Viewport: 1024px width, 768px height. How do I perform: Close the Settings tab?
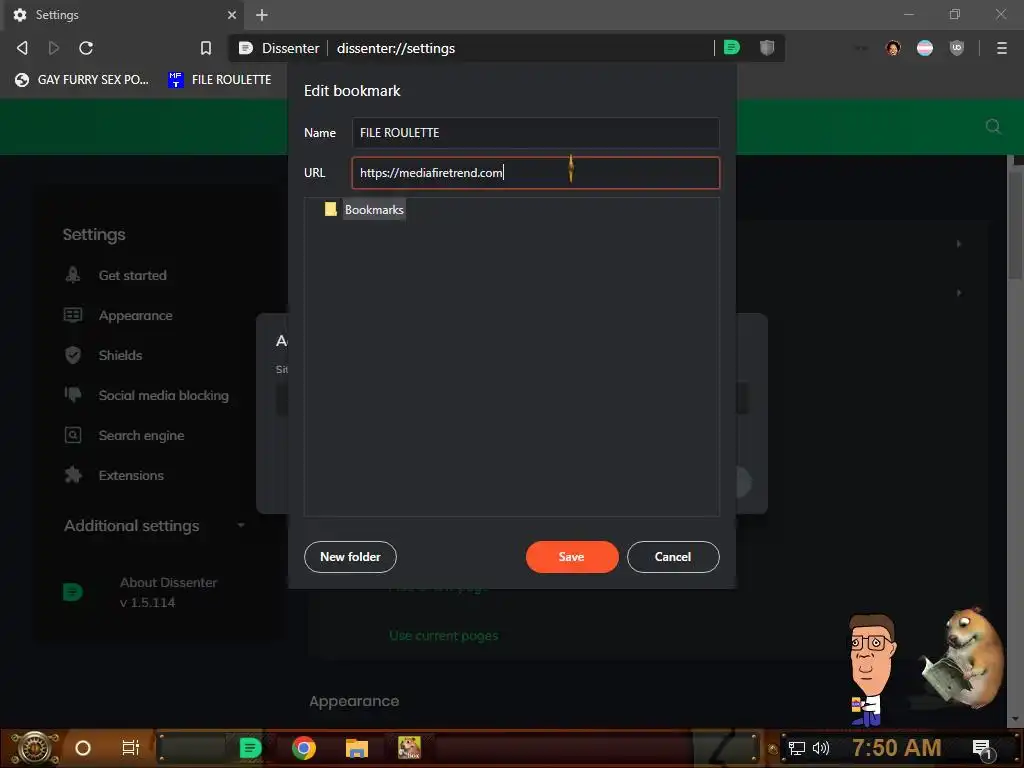tap(232, 15)
